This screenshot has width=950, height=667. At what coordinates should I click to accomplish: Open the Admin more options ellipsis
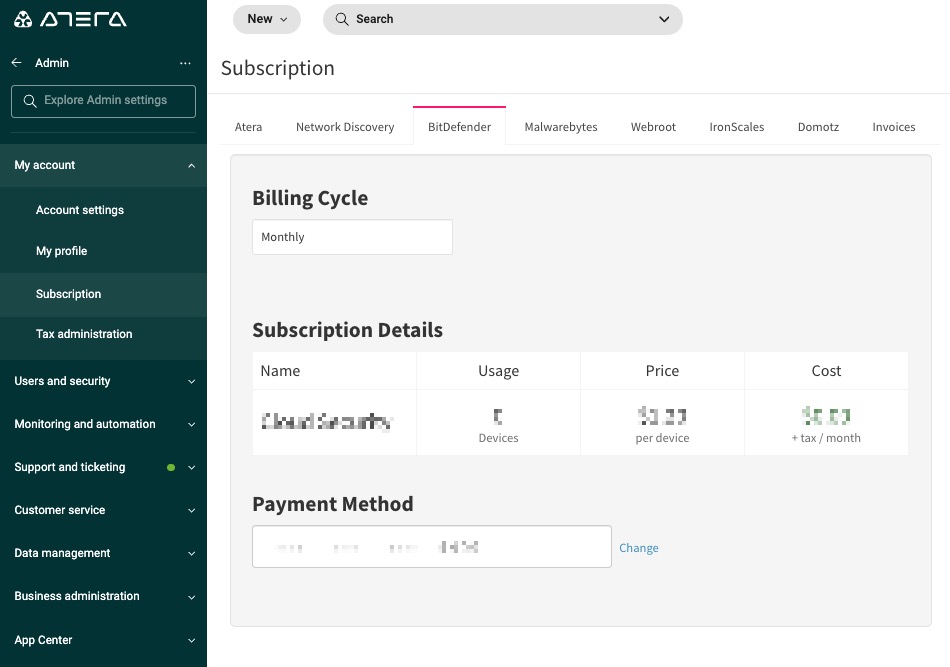(x=185, y=63)
